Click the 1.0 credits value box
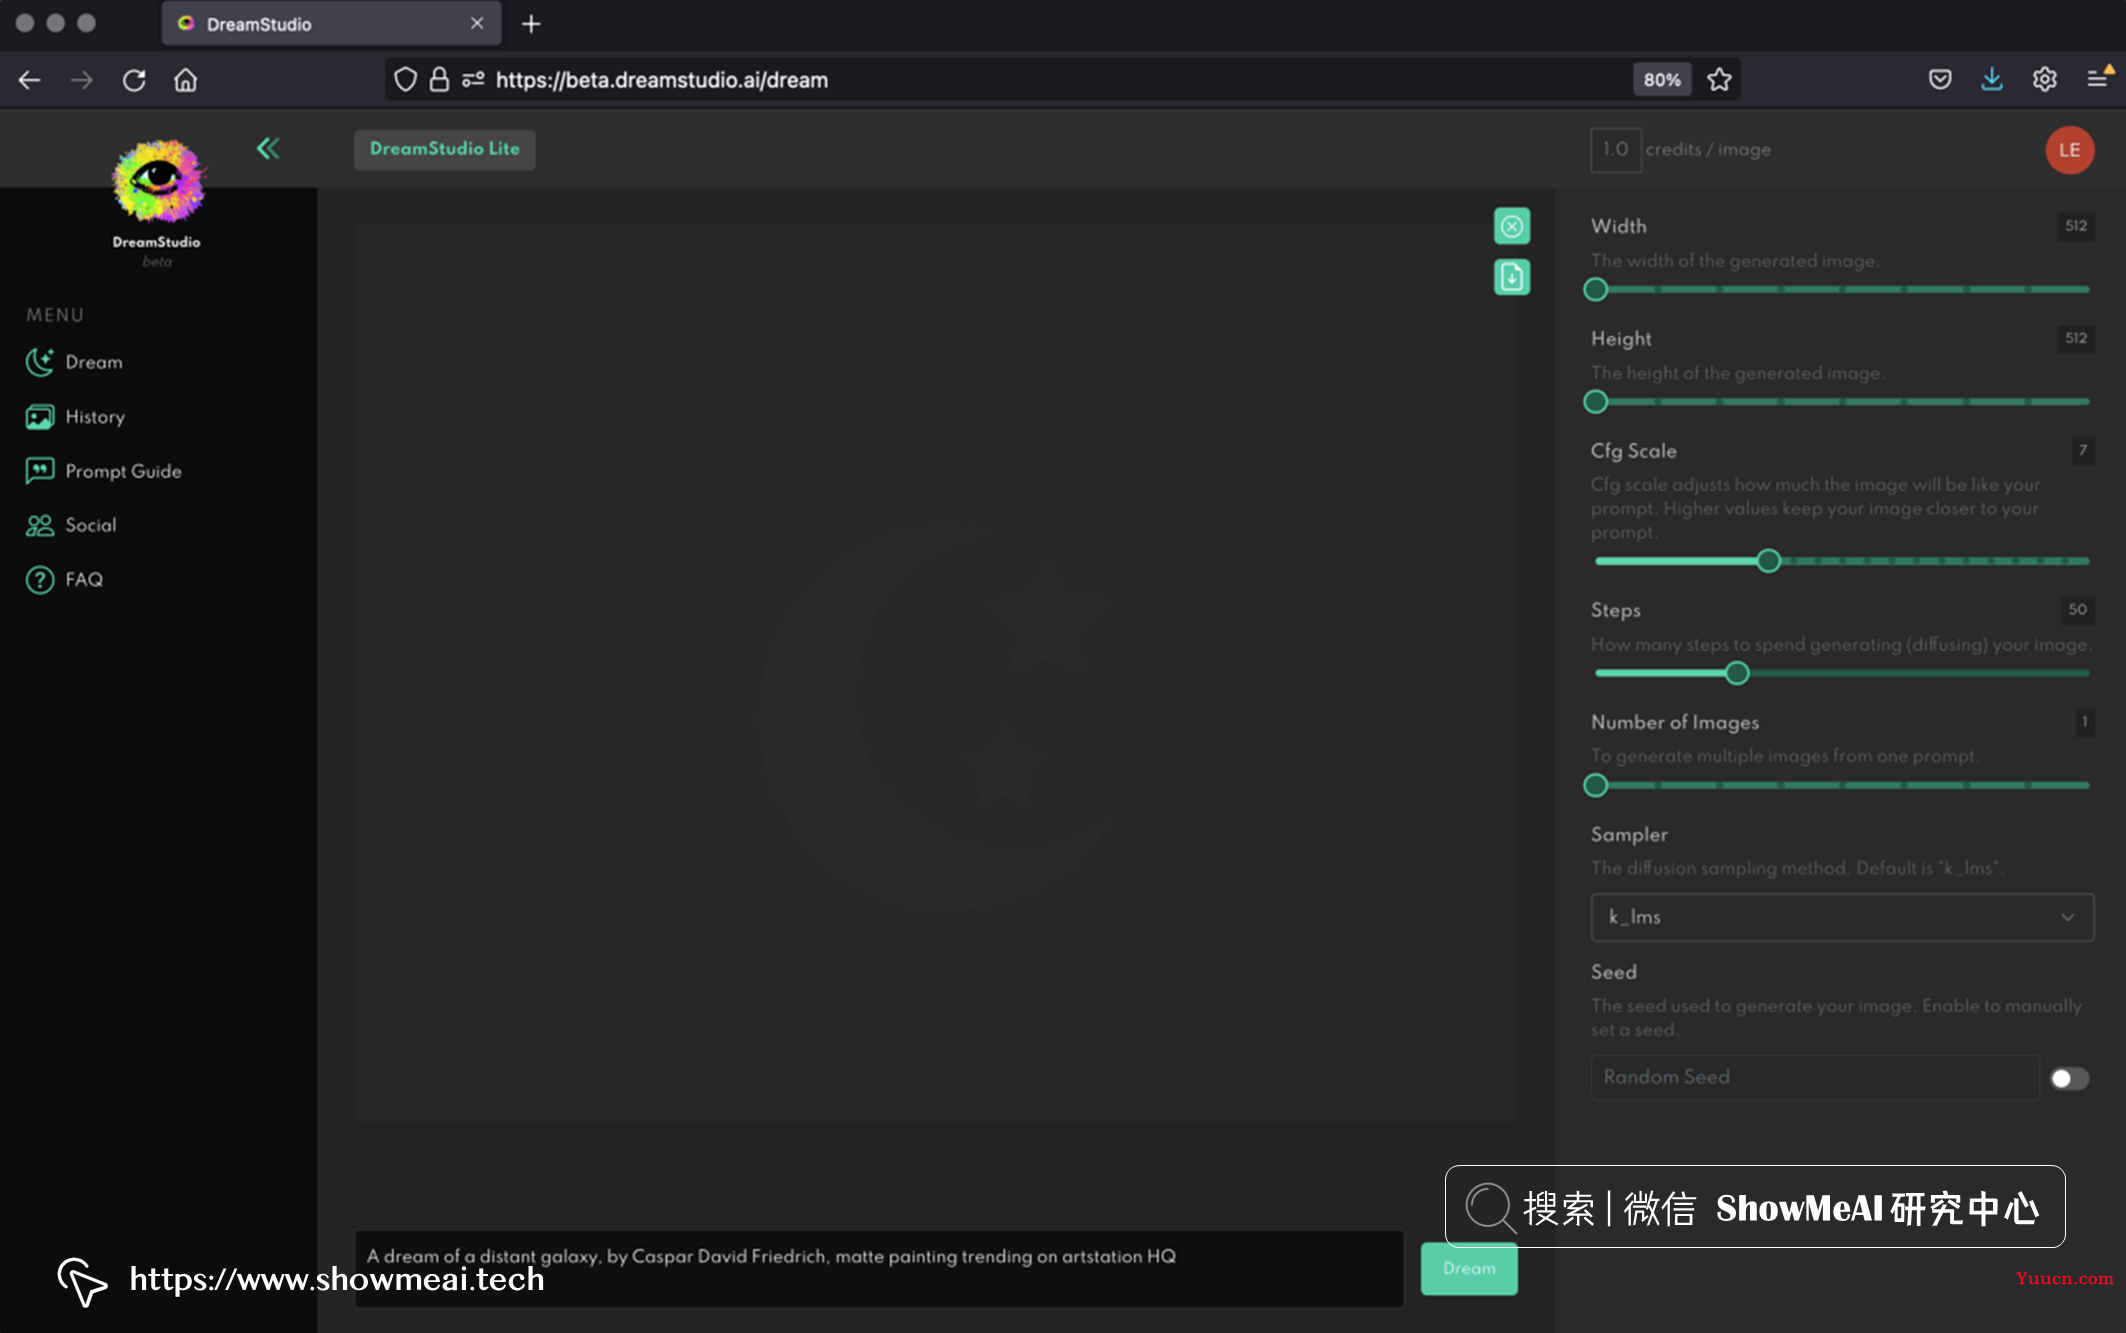2126x1333 pixels. [x=1616, y=150]
